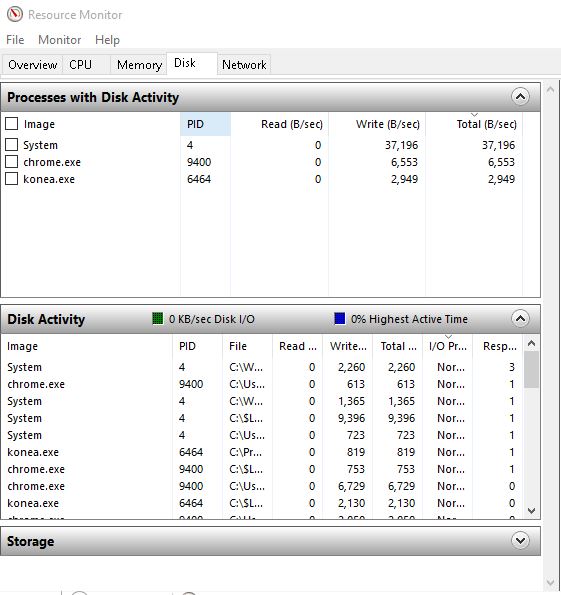Click main window scroll down arrow
Viewport: 561px width, 595px height.
point(550,582)
